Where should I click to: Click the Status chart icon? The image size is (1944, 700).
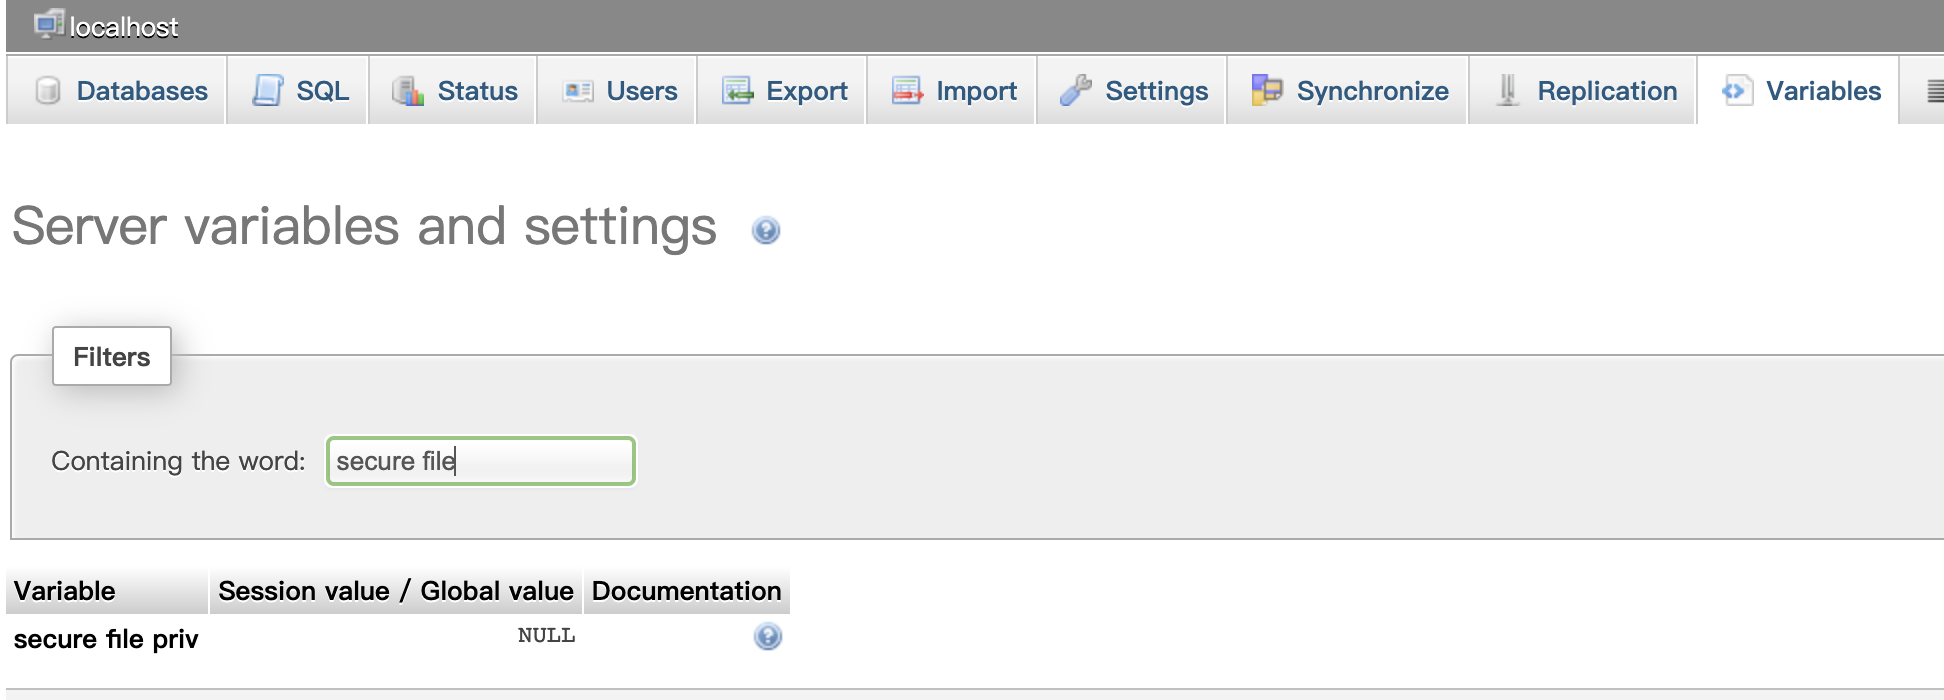(x=408, y=91)
